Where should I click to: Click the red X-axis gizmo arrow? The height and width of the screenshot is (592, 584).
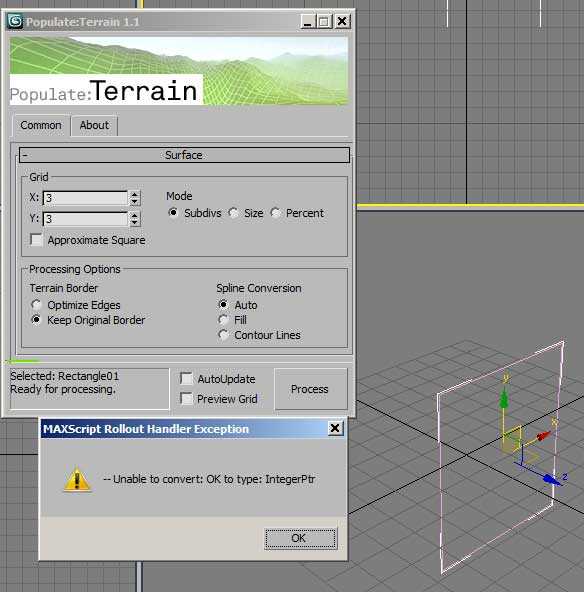click(x=543, y=436)
